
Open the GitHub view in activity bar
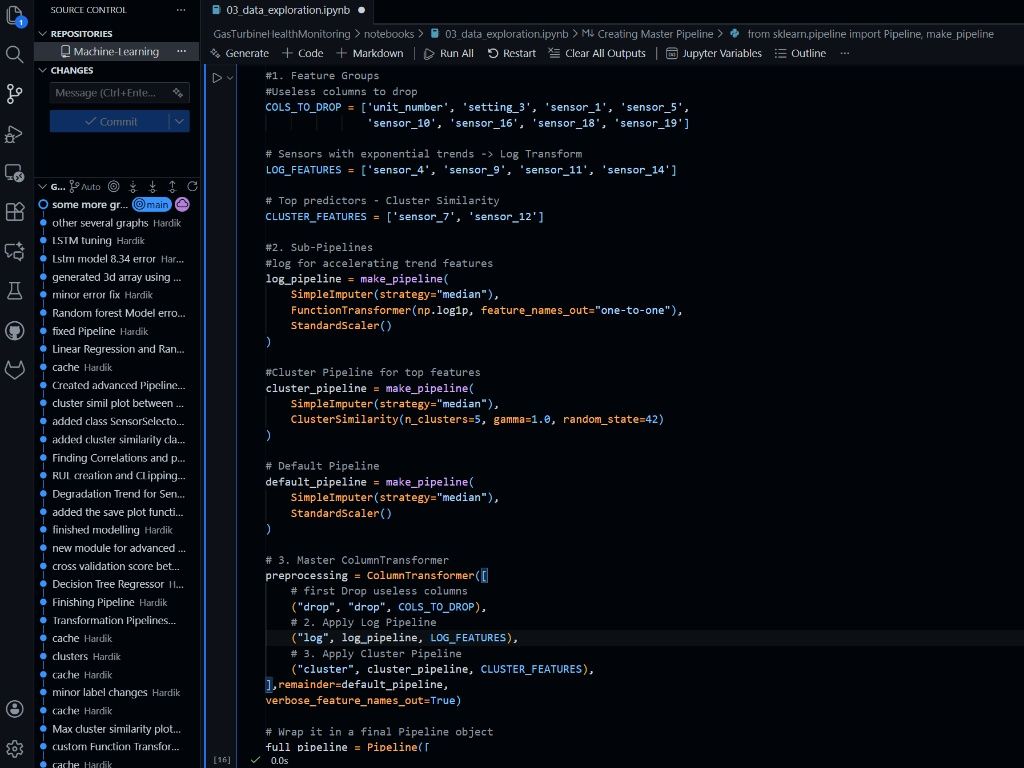[x=15, y=330]
